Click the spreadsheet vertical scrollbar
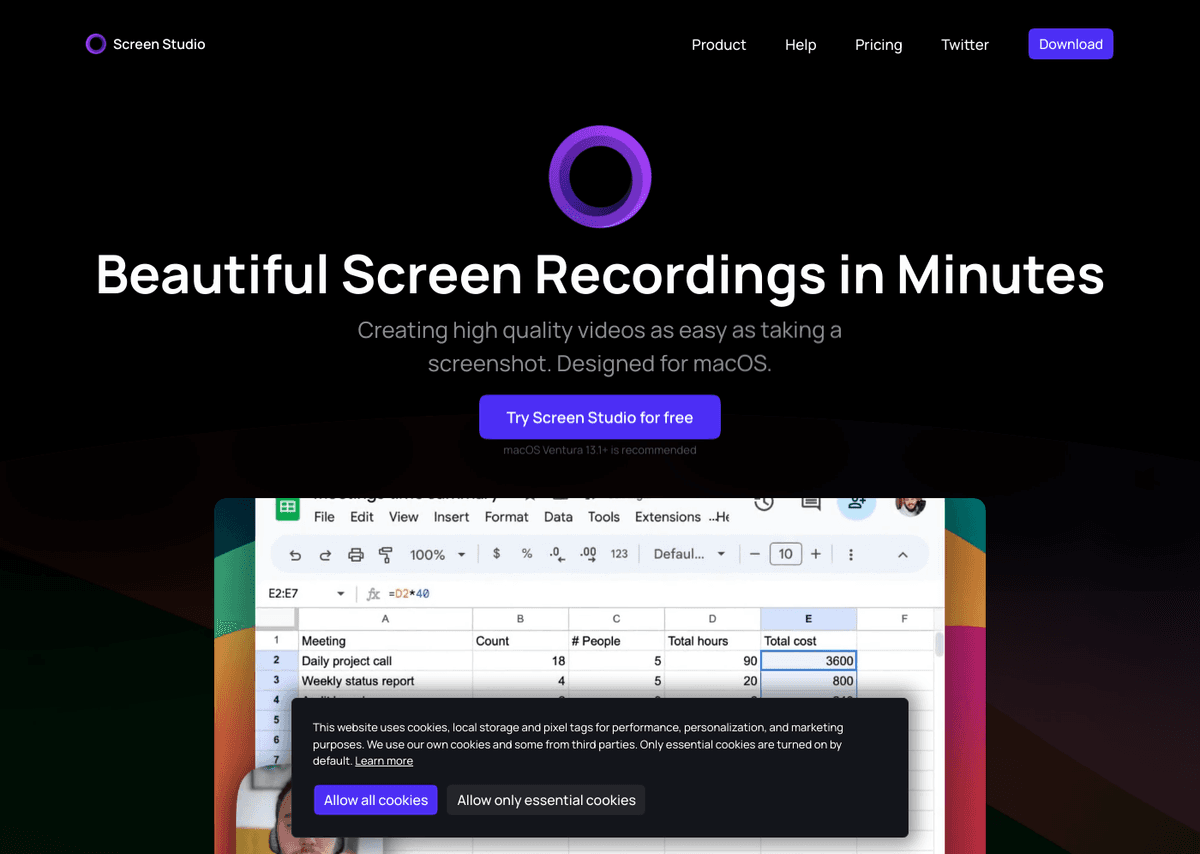The width and height of the screenshot is (1200, 854). (x=939, y=644)
